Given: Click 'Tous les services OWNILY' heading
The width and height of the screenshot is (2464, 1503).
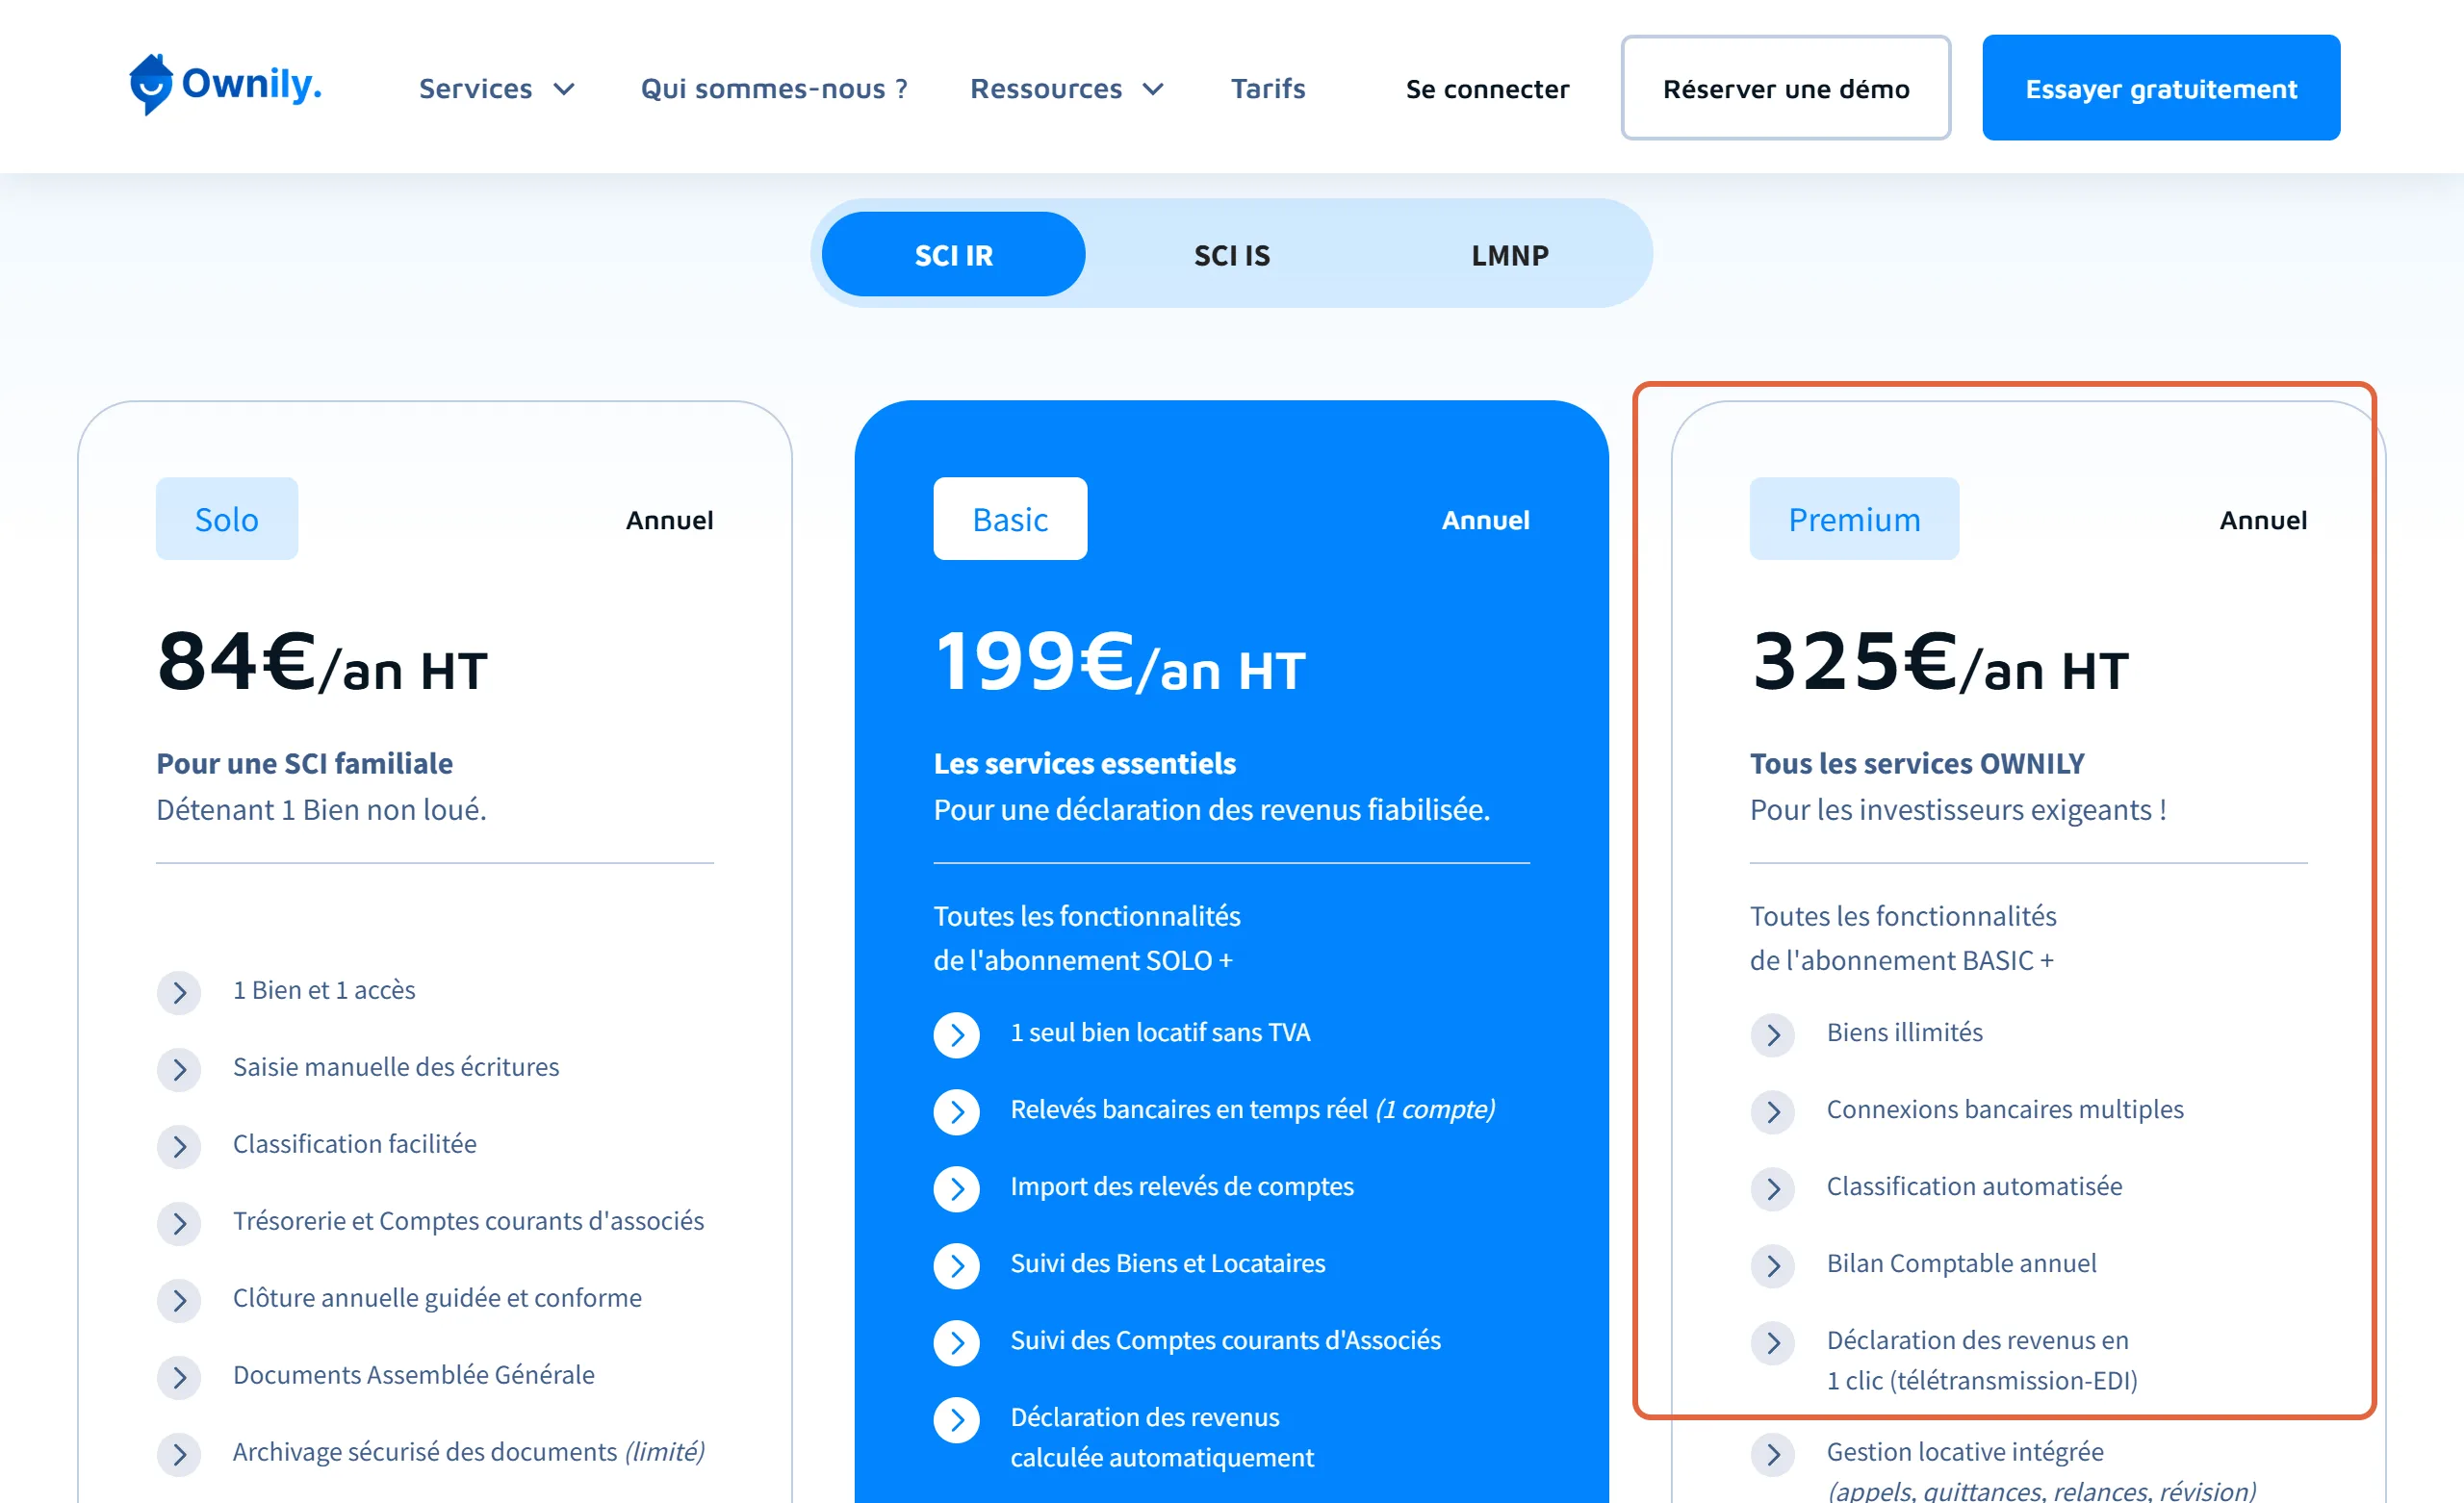Looking at the screenshot, I should [x=1917, y=763].
